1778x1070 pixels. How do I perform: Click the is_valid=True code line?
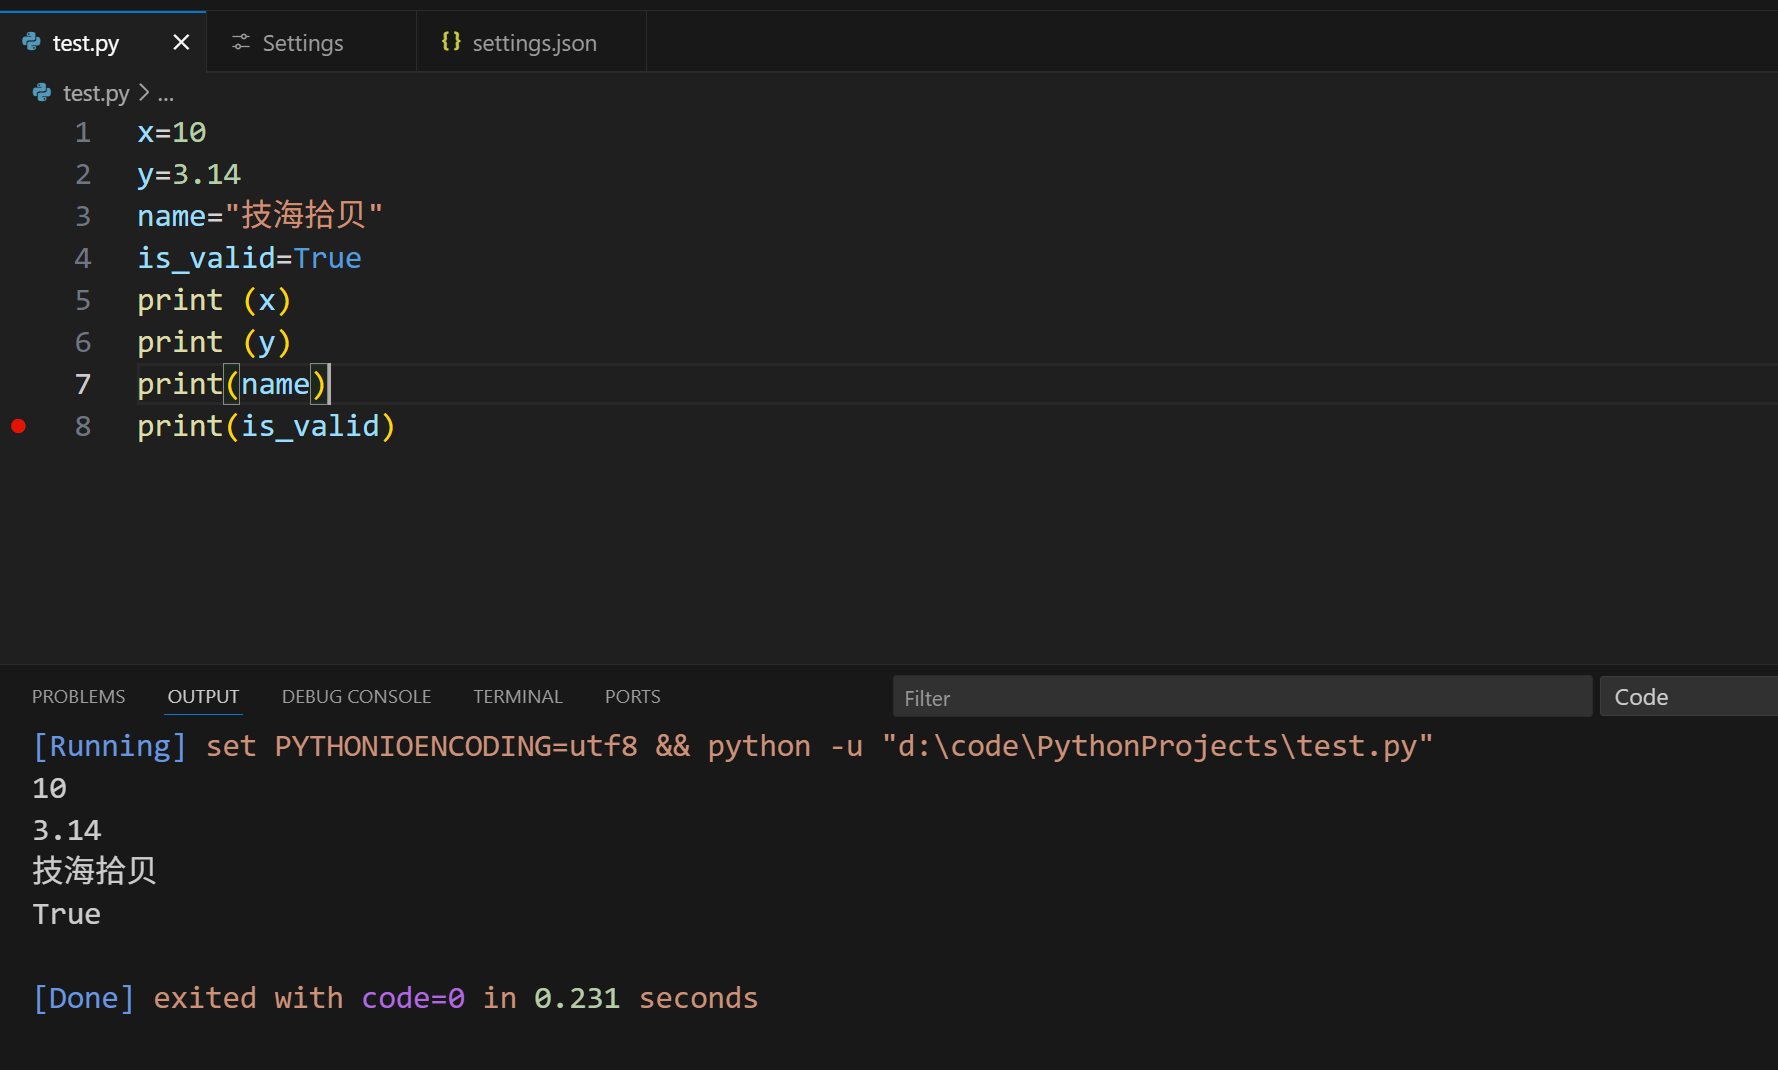pyautogui.click(x=249, y=258)
